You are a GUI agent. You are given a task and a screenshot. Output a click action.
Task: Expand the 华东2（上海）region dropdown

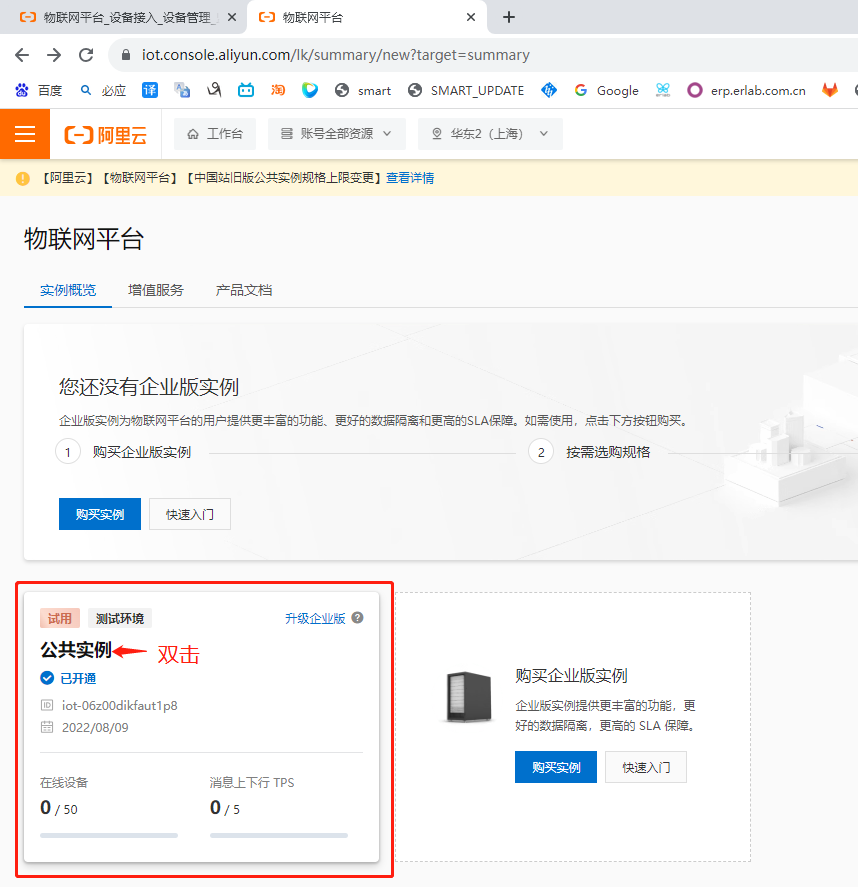pos(490,134)
